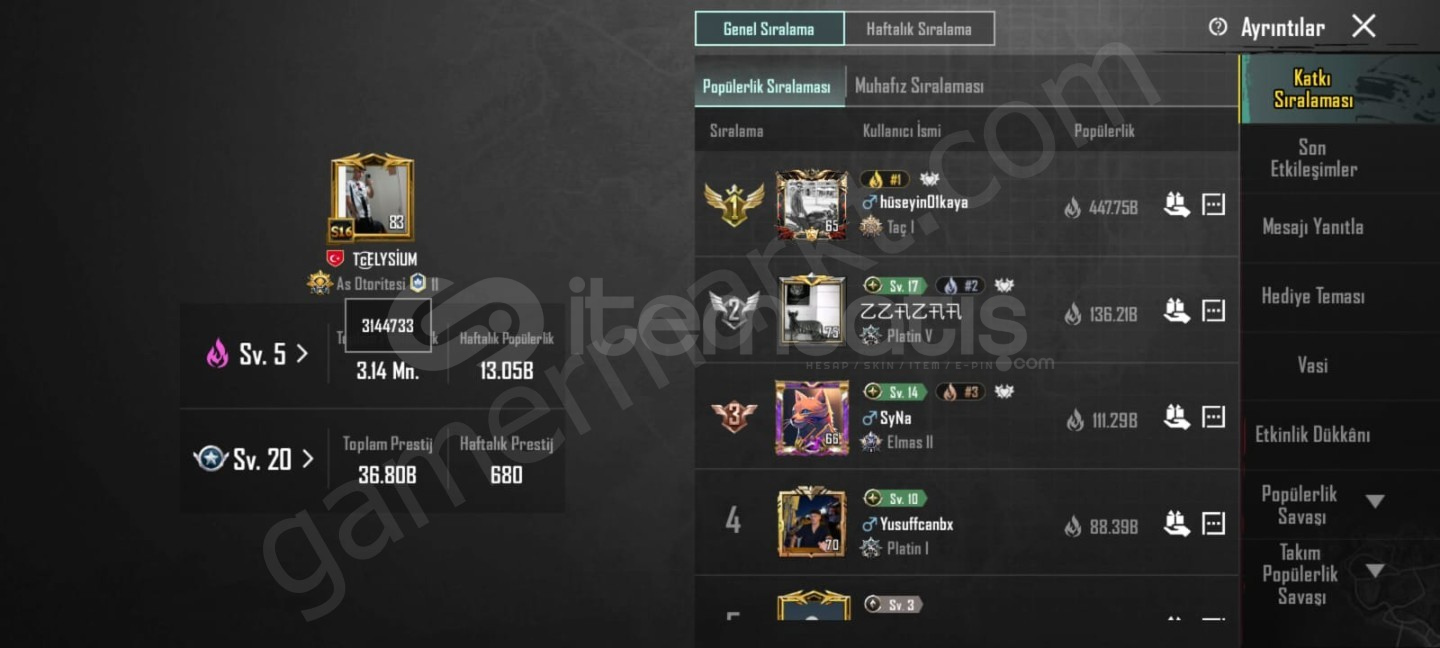Open Etkinlik Dükkânı from the sidebar
1440x648 pixels.
coord(1313,434)
